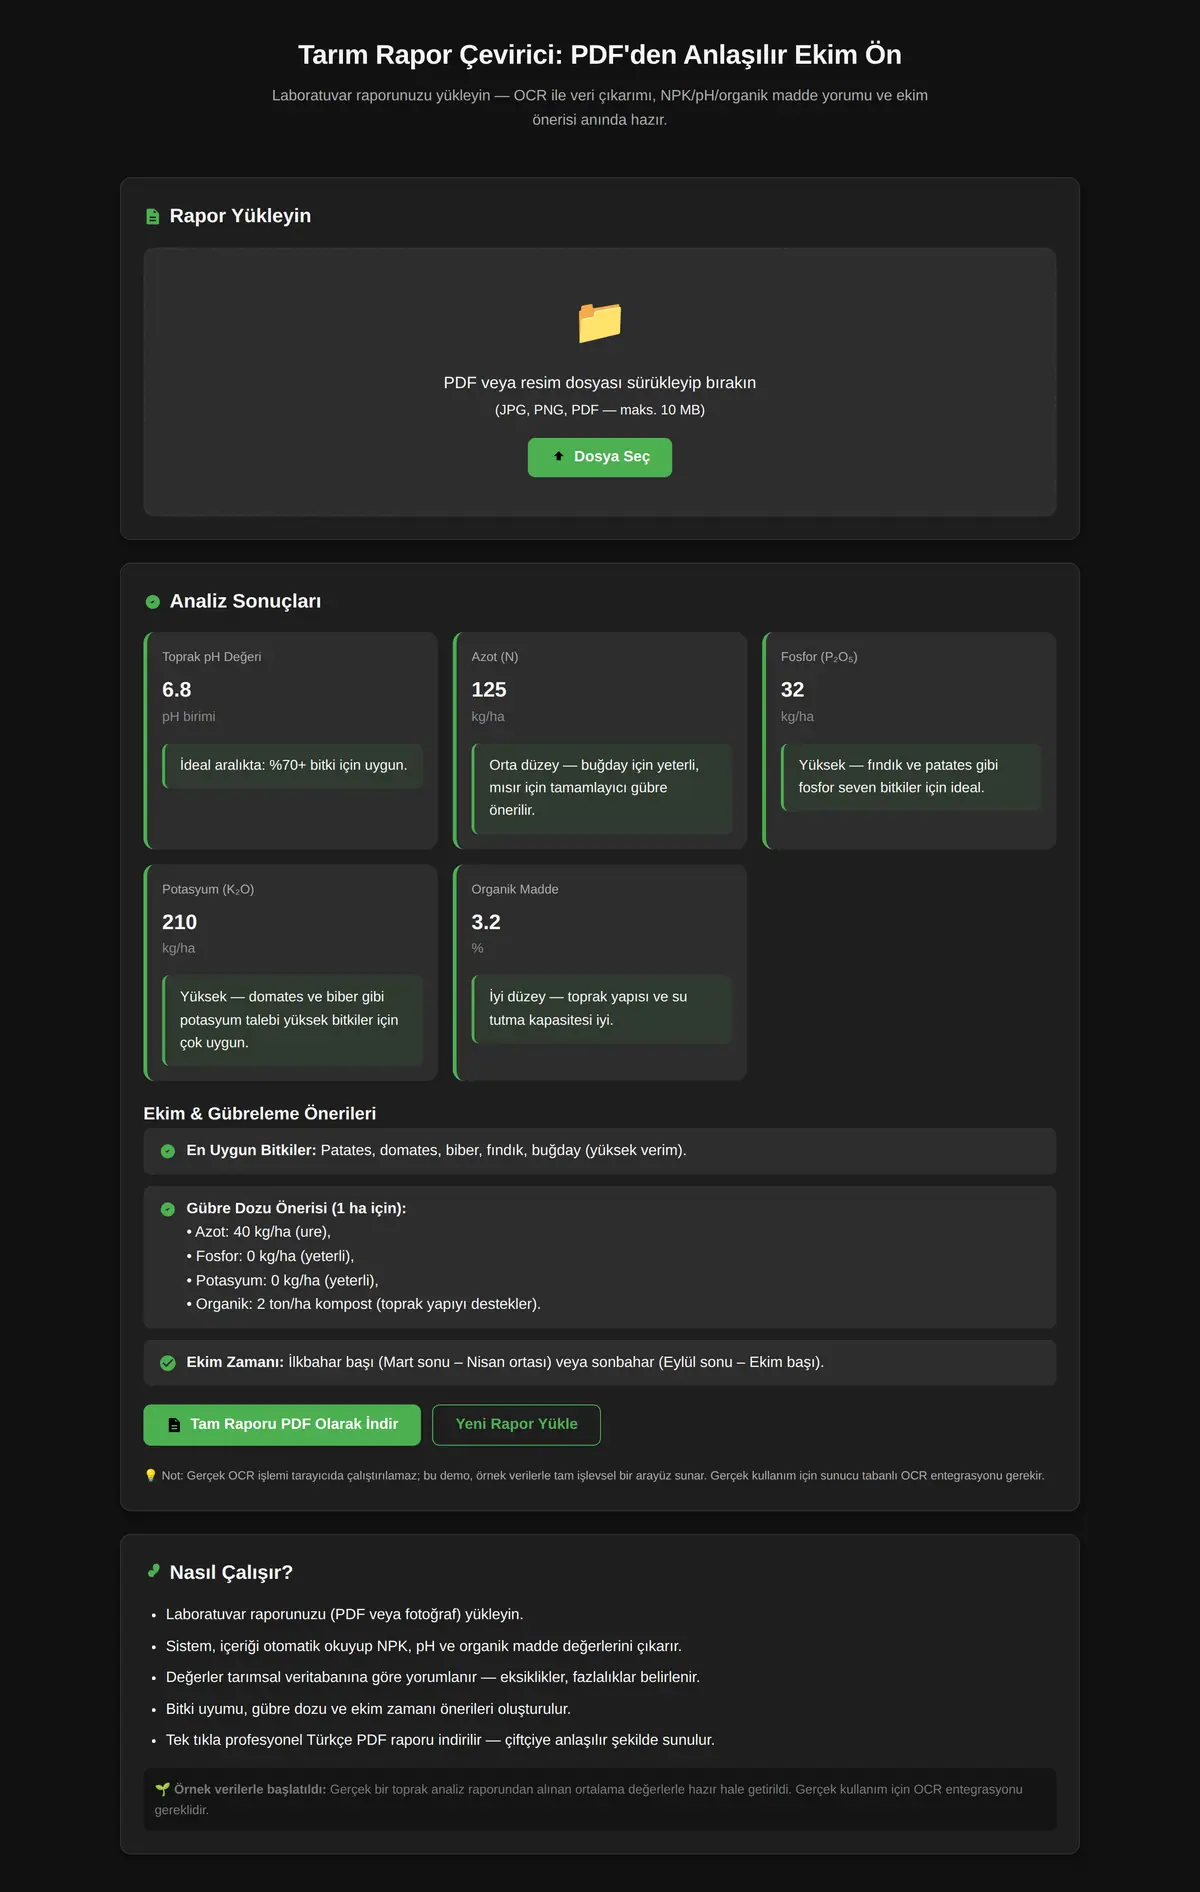The image size is (1200, 1892).
Task: Click the seedling icon before Örnek verilerle başlatıldı
Action: (x=162, y=1789)
